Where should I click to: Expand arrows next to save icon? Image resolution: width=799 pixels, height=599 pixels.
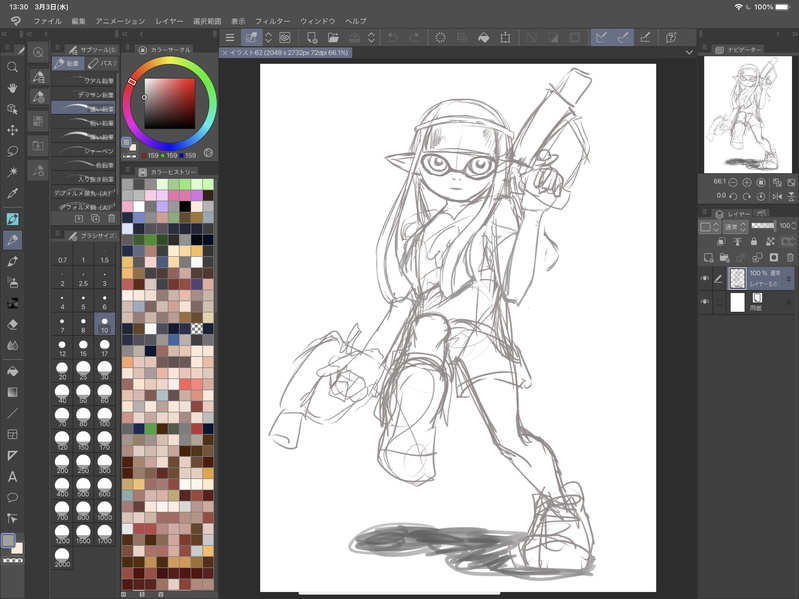click(371, 37)
